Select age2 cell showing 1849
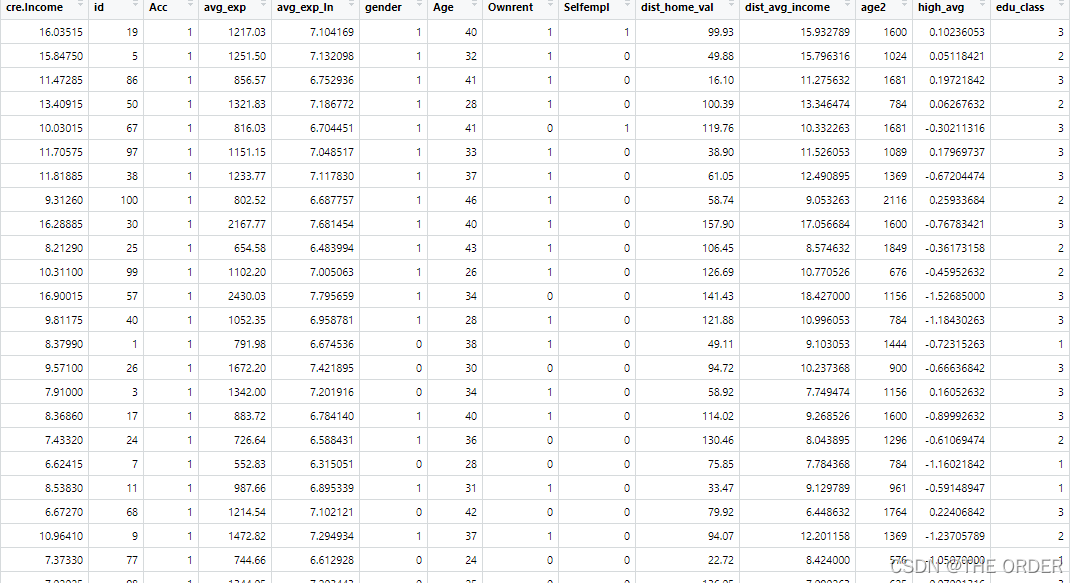1078x583 pixels. pyautogui.click(x=895, y=248)
